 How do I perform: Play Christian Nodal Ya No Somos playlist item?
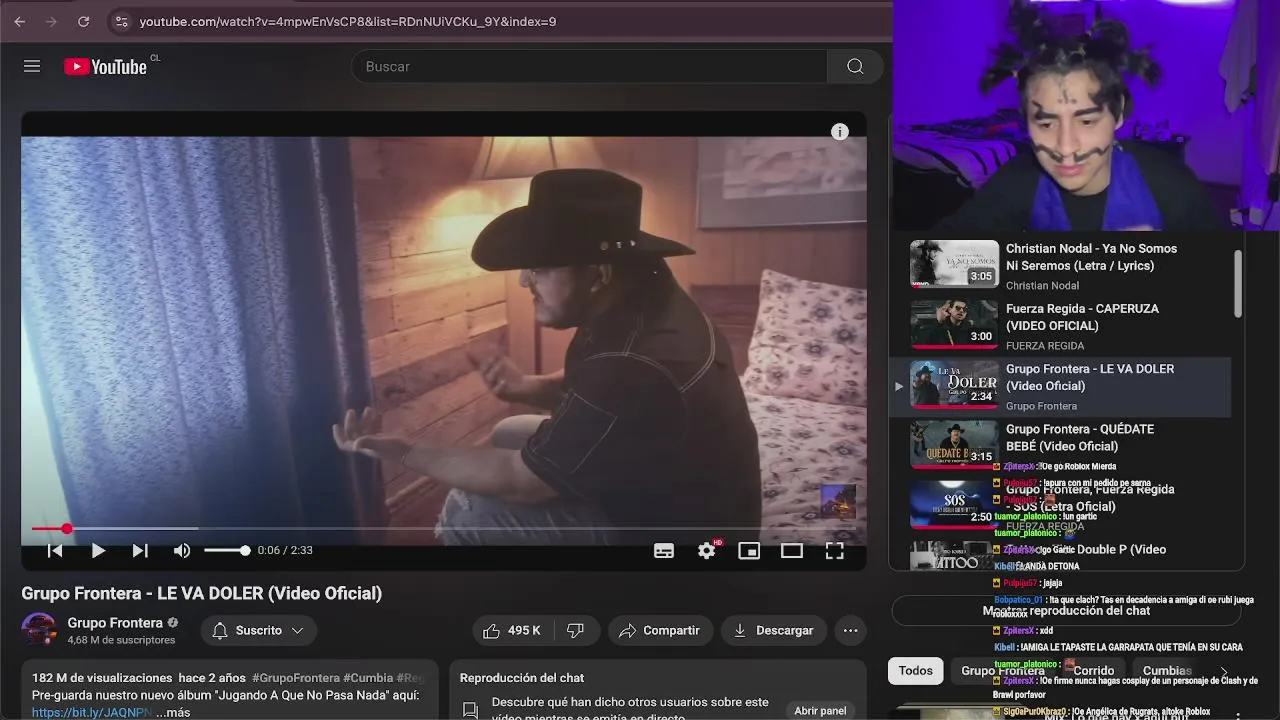[1060, 266]
